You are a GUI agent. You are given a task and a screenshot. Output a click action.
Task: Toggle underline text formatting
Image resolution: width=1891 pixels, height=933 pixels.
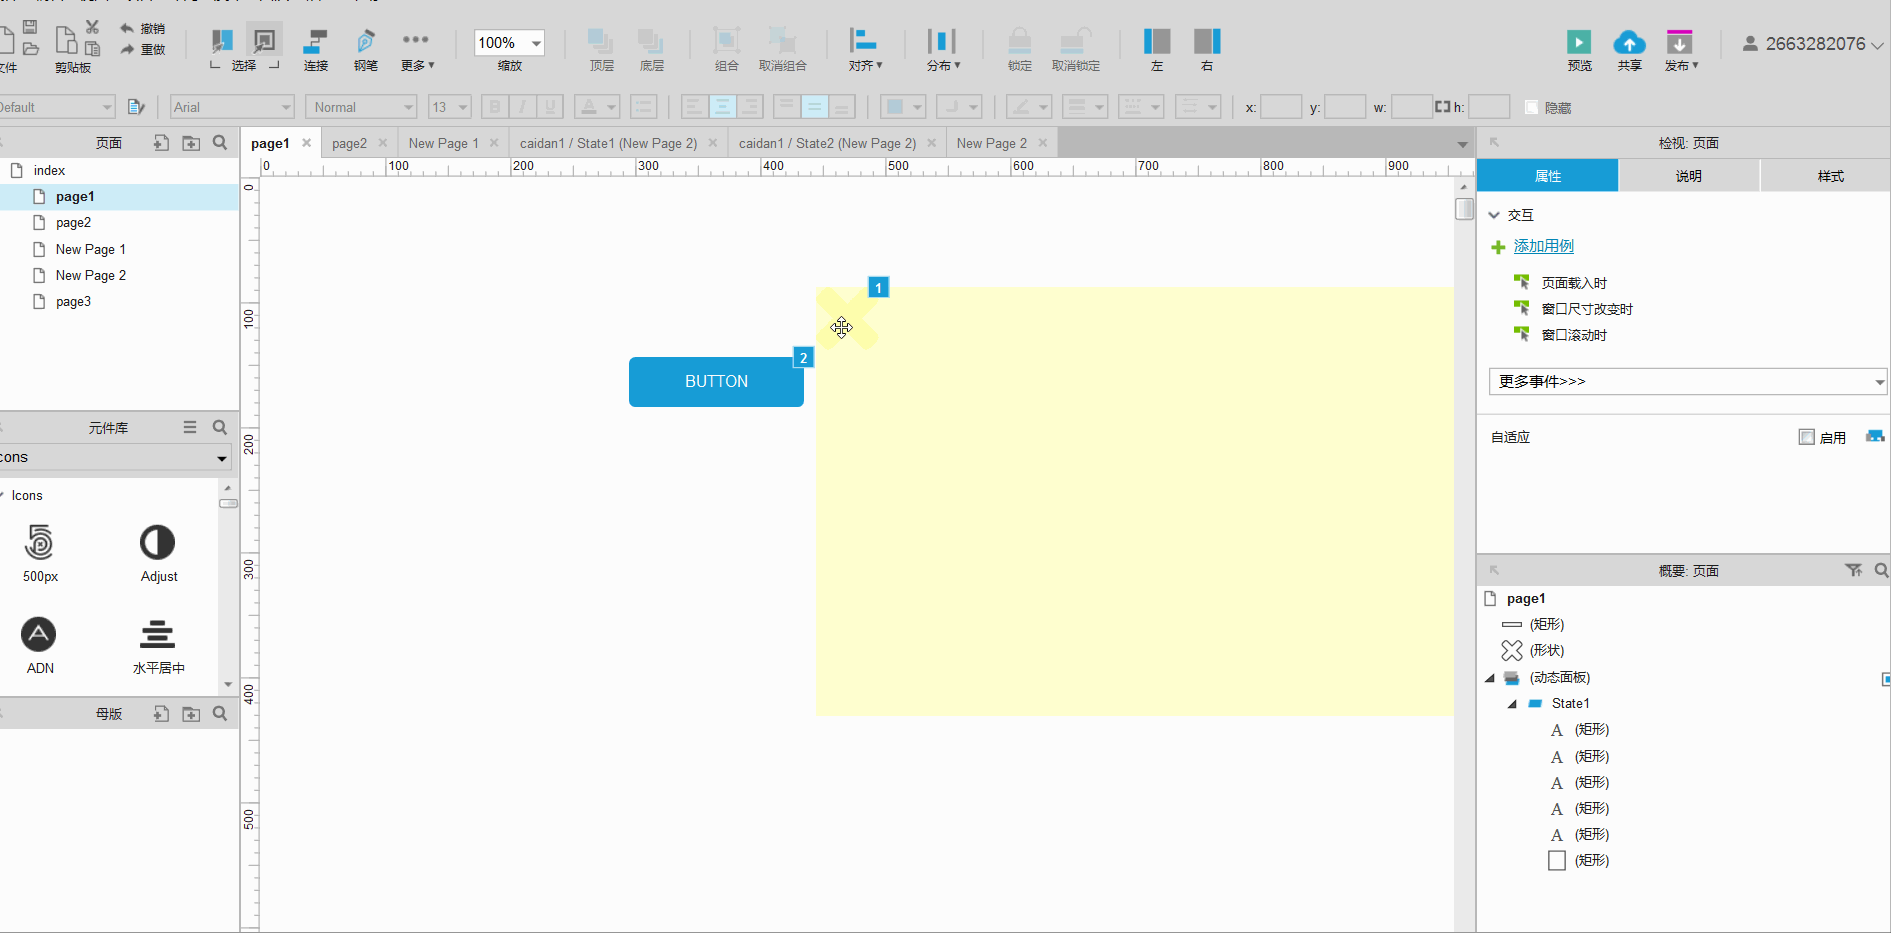[550, 107]
